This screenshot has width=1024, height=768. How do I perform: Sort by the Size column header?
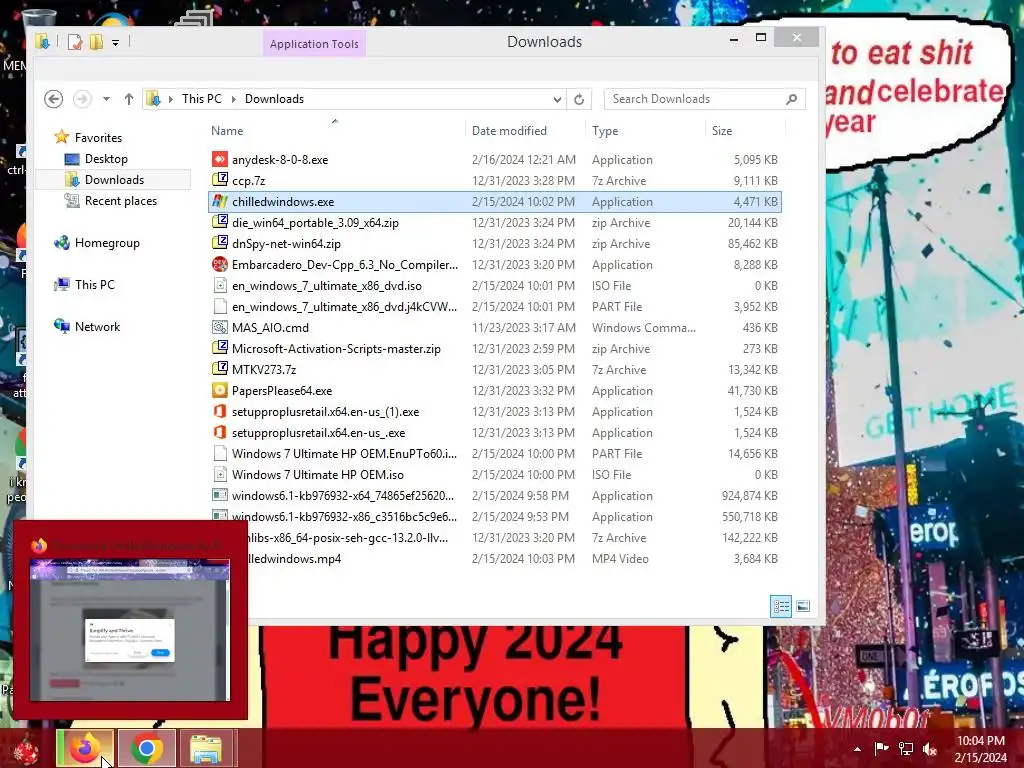click(722, 131)
